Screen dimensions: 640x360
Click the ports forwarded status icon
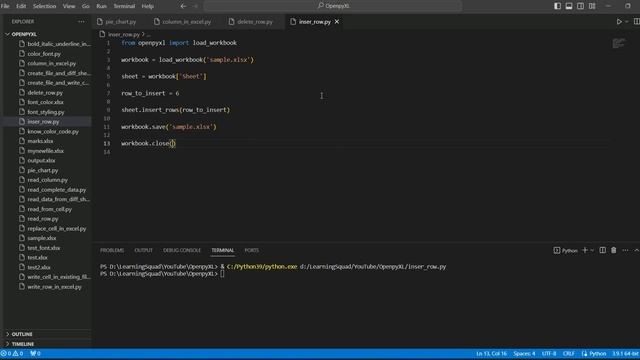pyautogui.click(x=36, y=353)
